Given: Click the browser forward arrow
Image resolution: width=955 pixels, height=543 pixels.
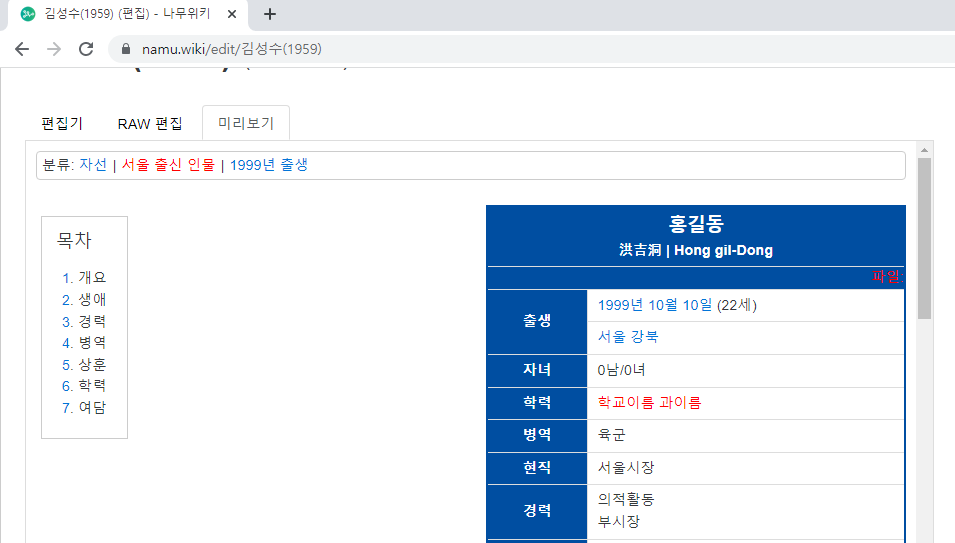Looking at the screenshot, I should 54,49.
